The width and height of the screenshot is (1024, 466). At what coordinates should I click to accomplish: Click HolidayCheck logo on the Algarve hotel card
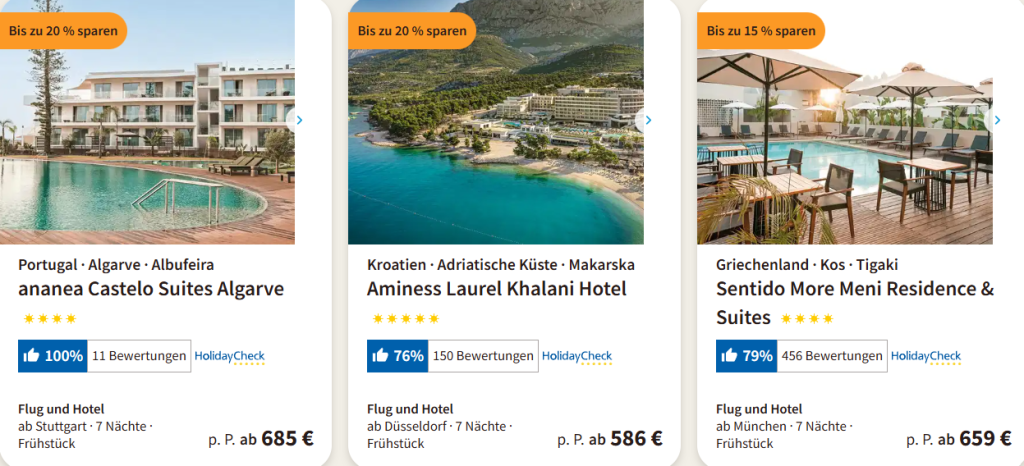[x=229, y=356]
